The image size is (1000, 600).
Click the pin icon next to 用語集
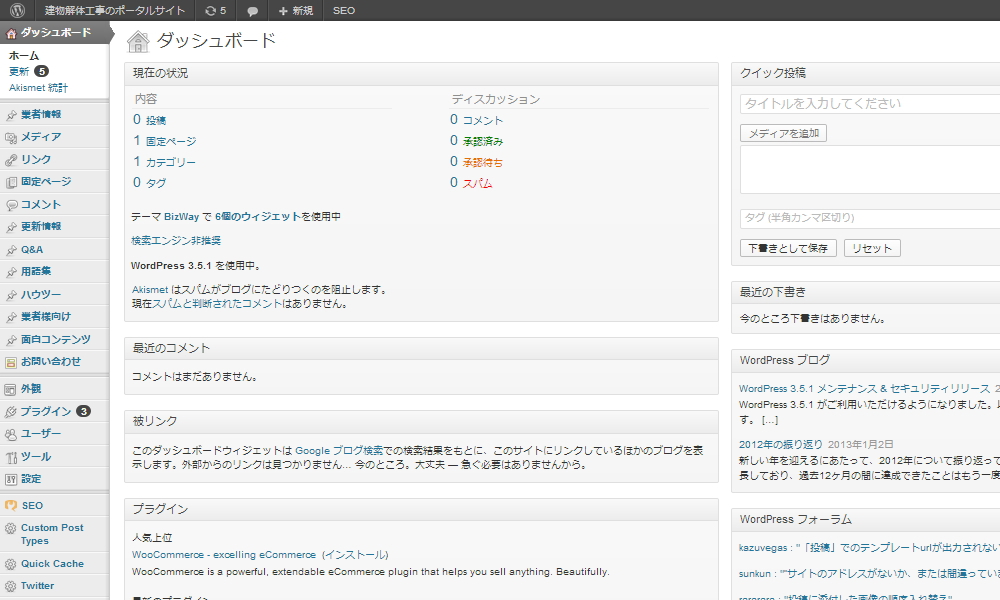tap(11, 272)
